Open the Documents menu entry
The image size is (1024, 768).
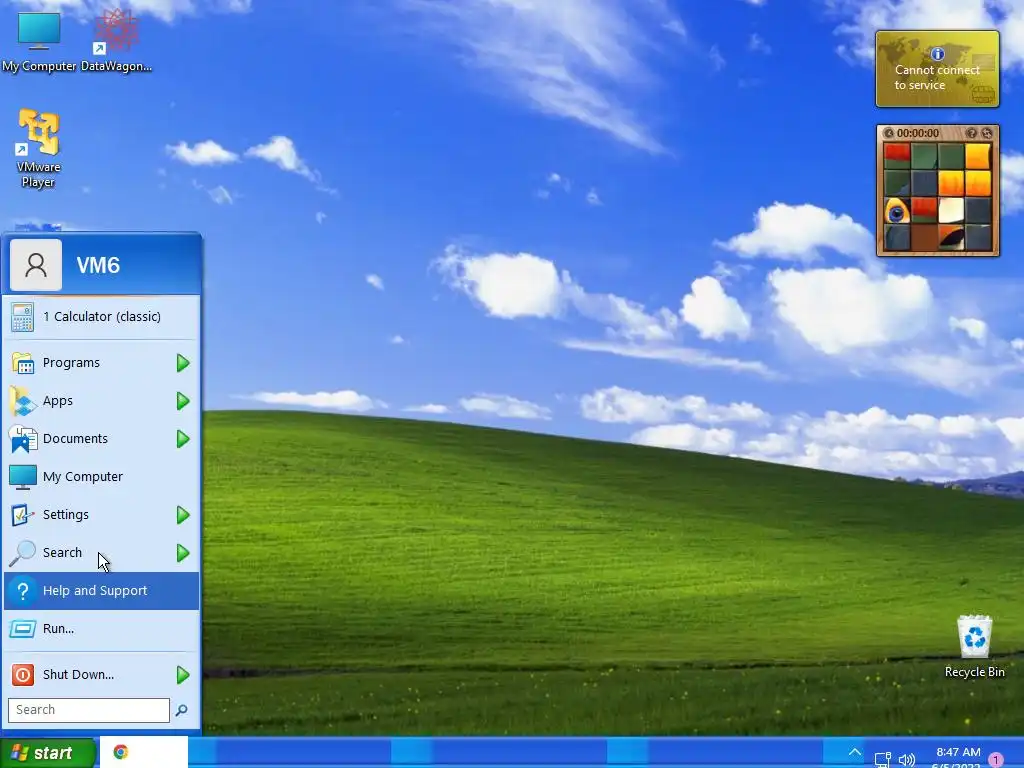tap(101, 438)
